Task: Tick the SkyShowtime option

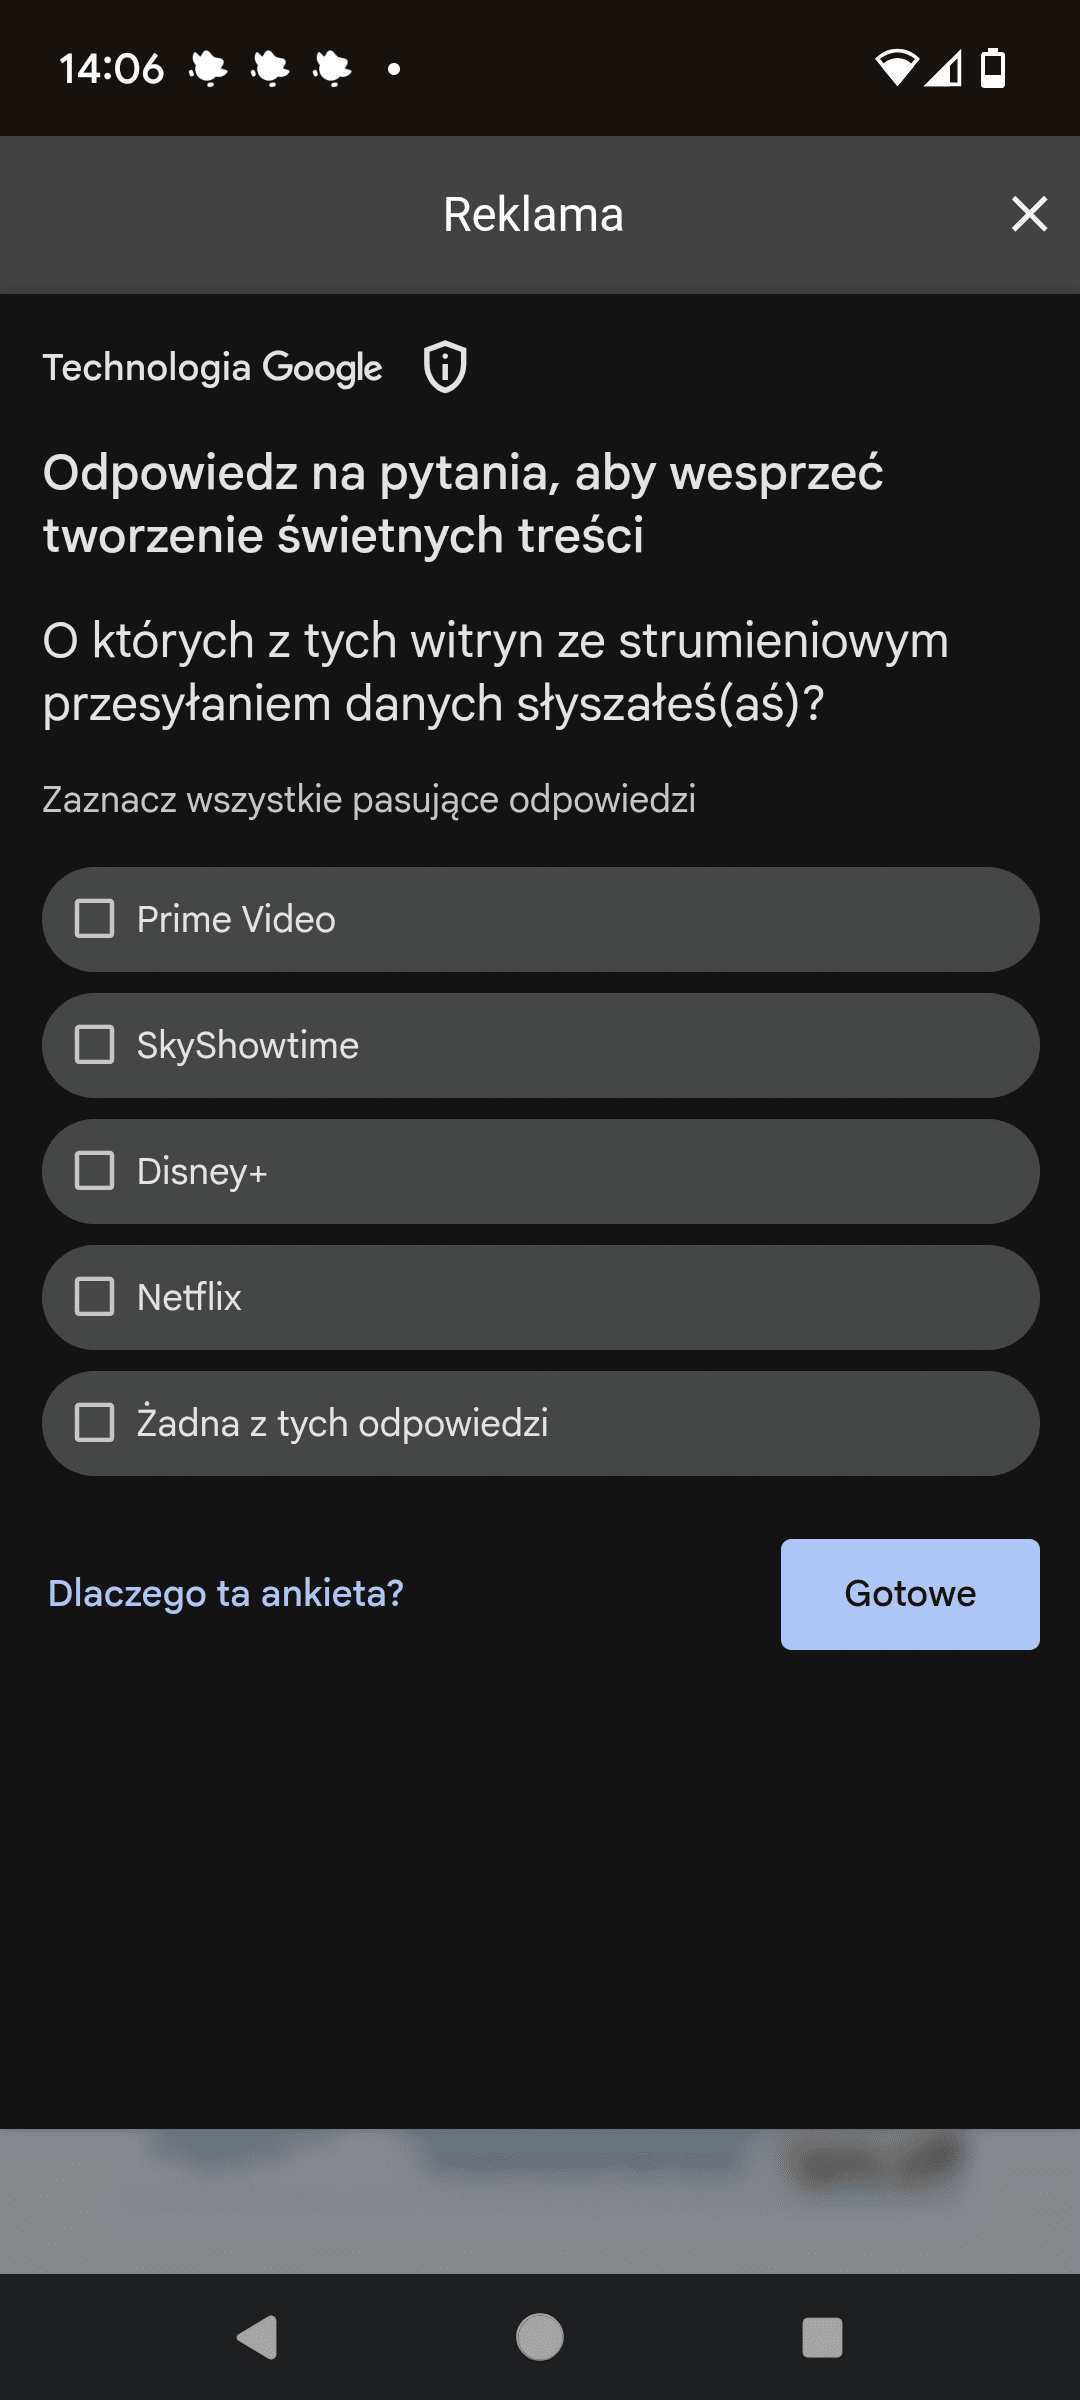Action: pos(95,1045)
